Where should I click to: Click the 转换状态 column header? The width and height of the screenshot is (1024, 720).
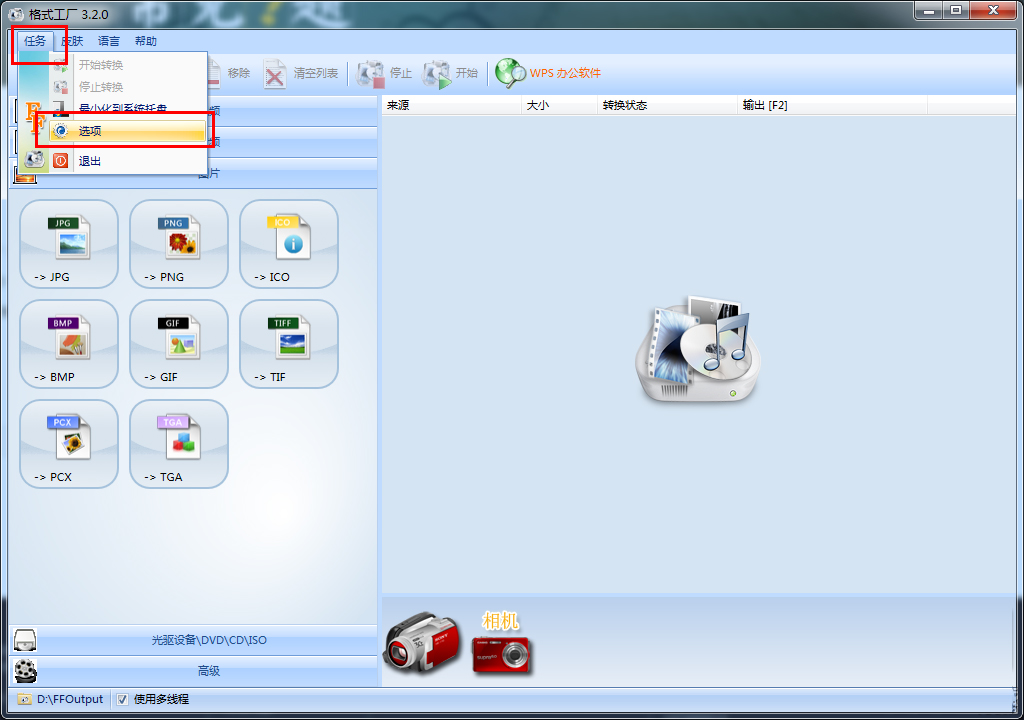pos(625,105)
